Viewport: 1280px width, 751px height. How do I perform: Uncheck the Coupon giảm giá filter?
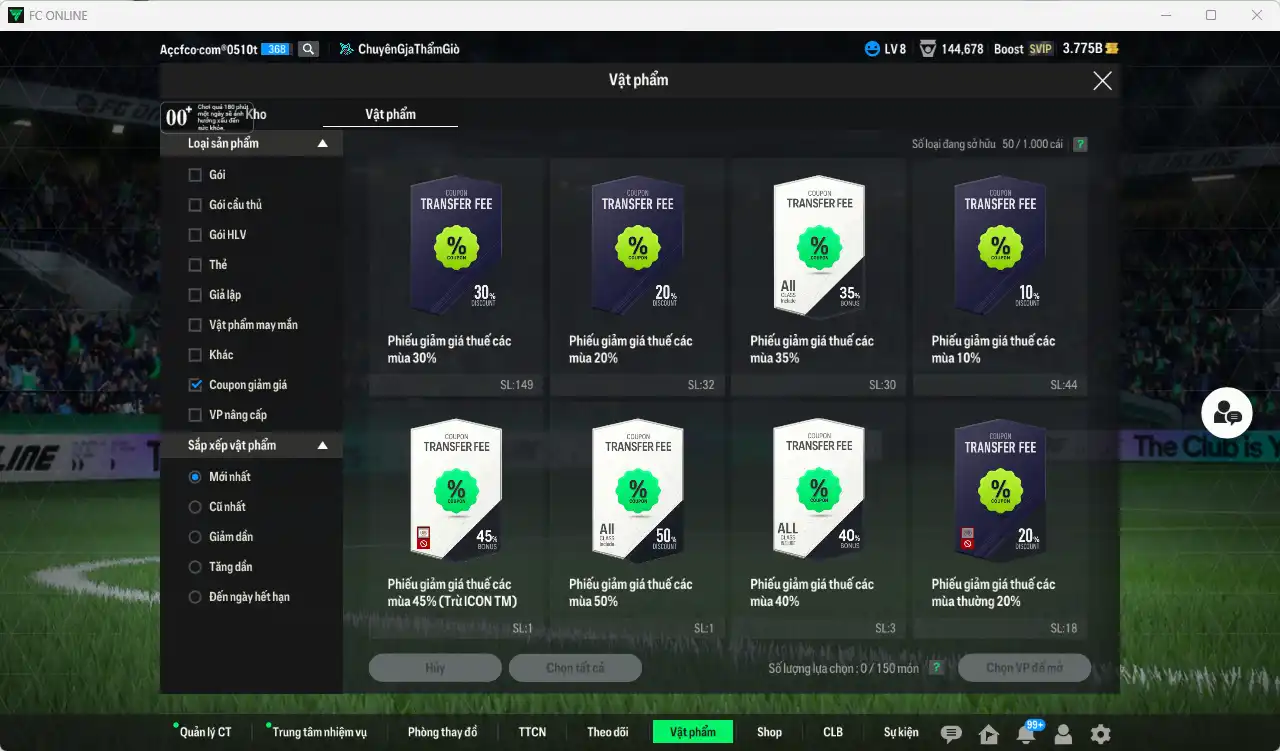click(195, 385)
